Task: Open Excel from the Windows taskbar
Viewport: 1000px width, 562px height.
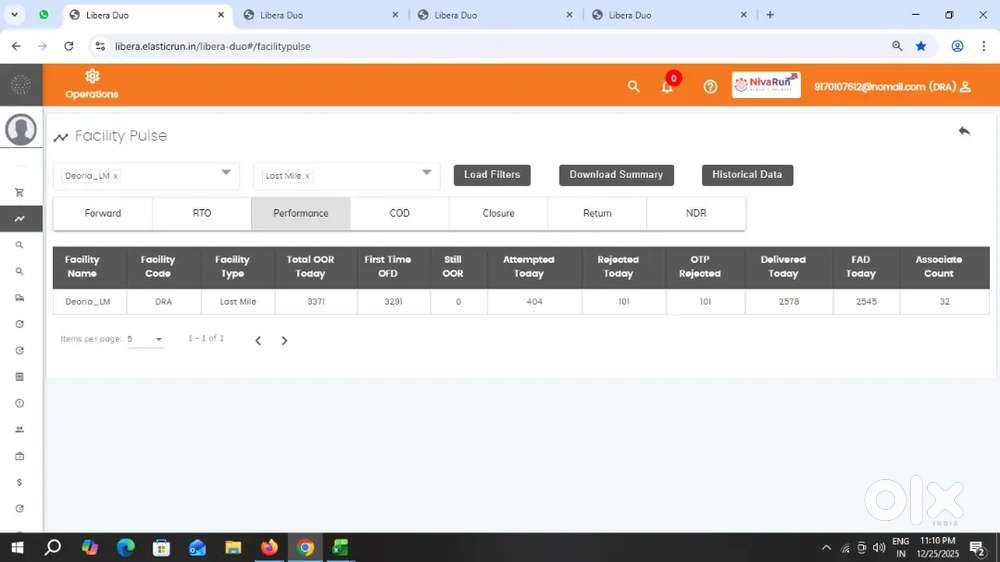Action: [340, 548]
